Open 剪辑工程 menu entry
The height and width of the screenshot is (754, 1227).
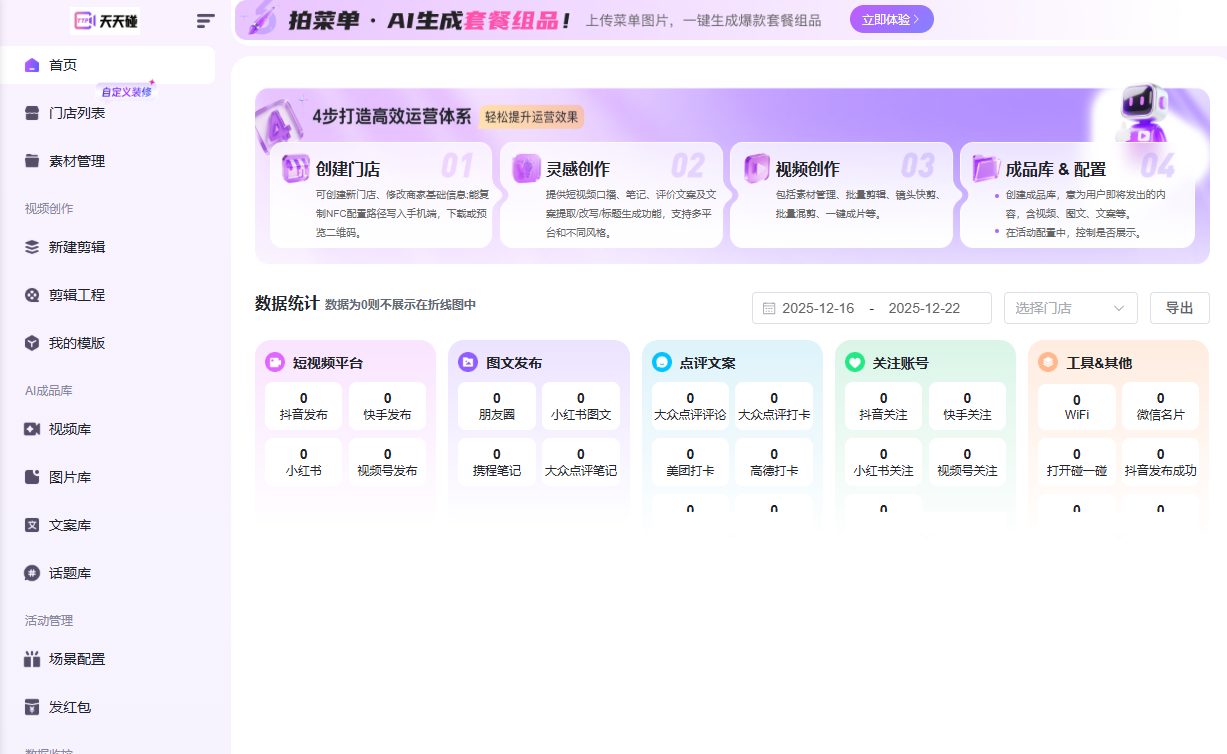(107, 295)
